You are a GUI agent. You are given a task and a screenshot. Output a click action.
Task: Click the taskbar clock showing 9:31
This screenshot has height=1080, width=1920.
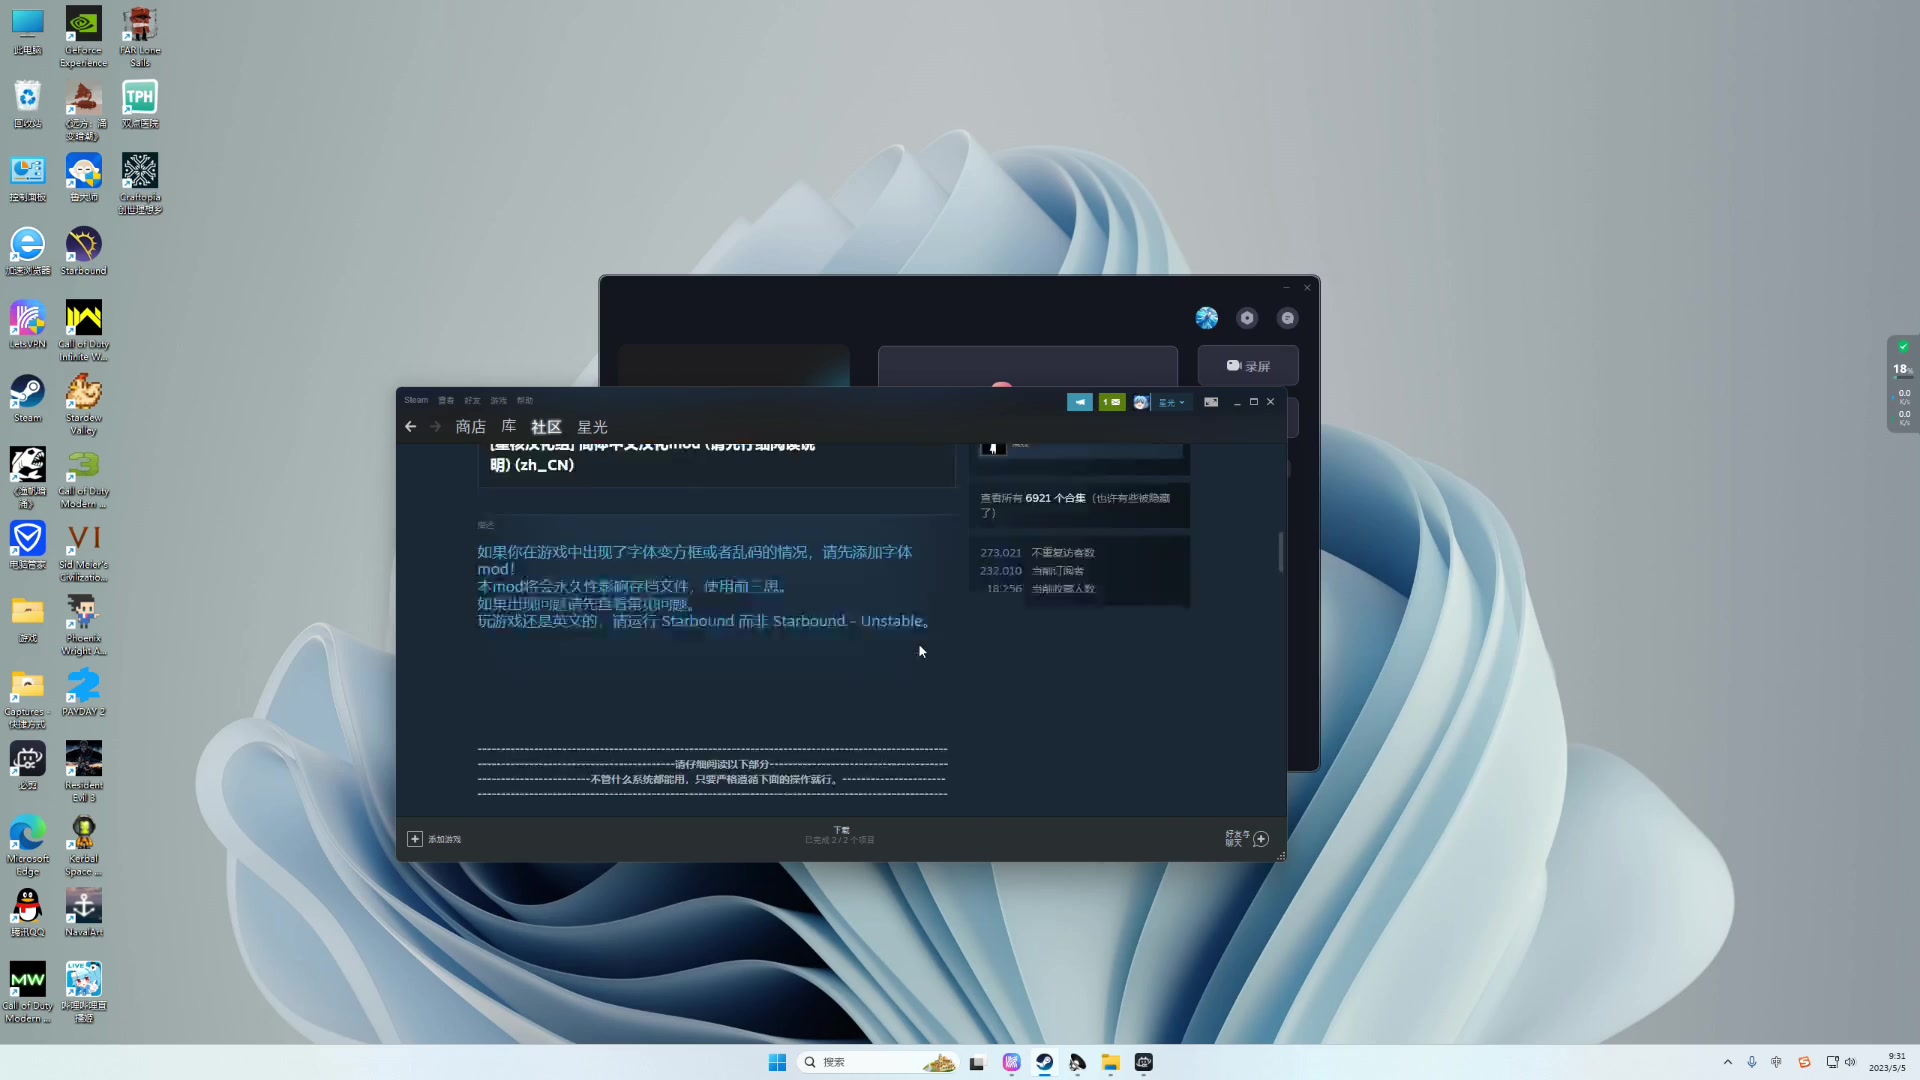tap(1887, 1062)
